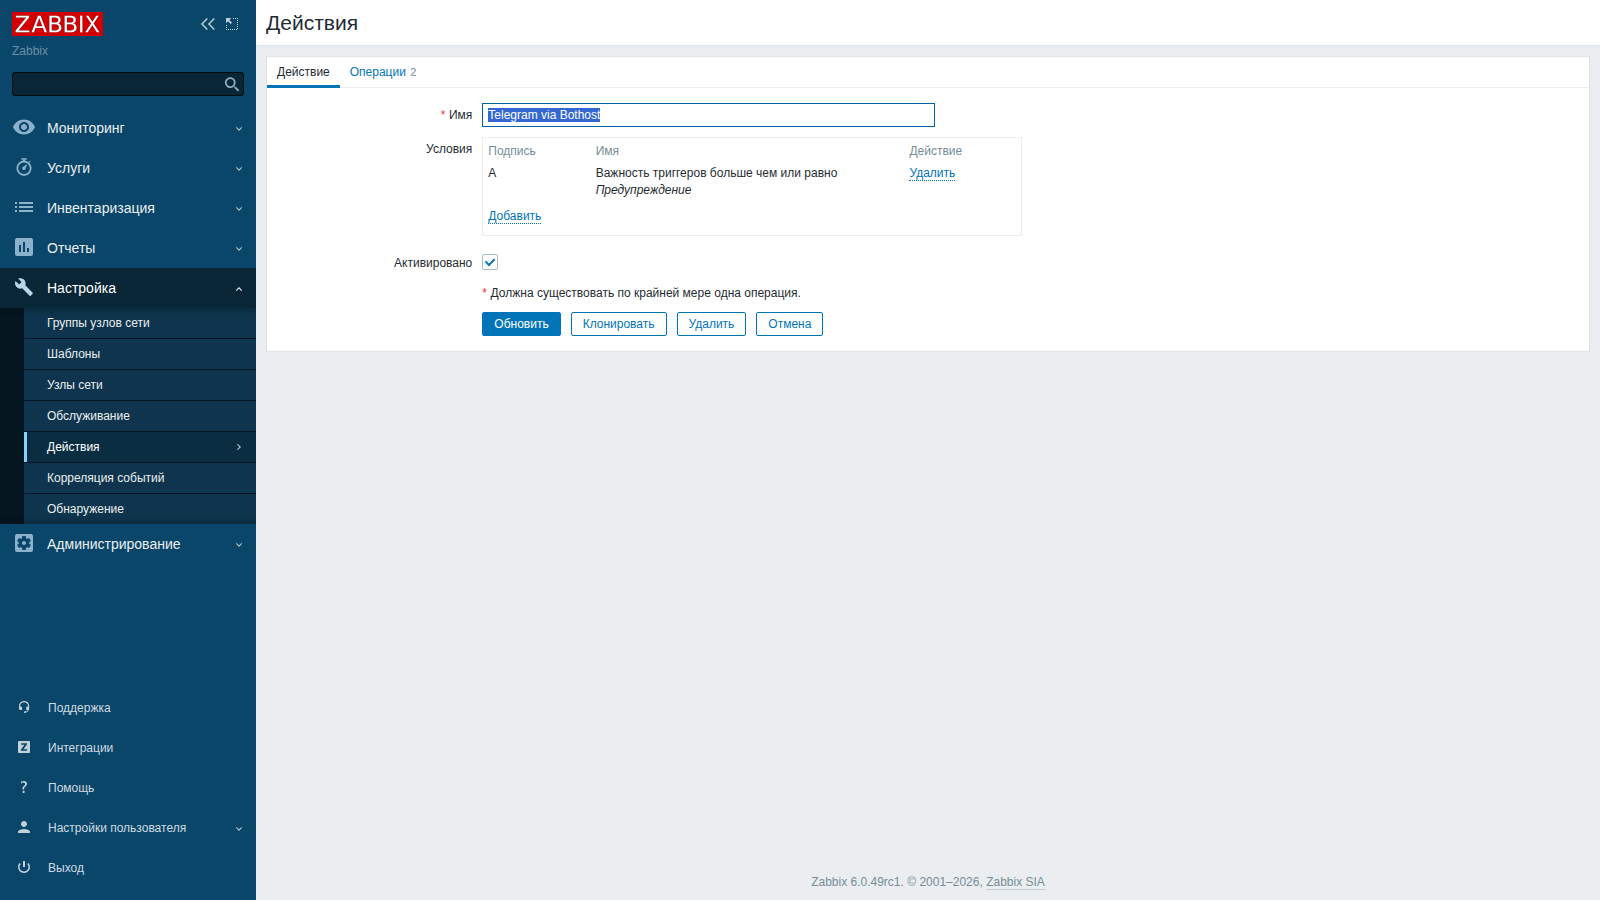
Task: Expand Администрирование menu chevron
Action: pos(239,544)
